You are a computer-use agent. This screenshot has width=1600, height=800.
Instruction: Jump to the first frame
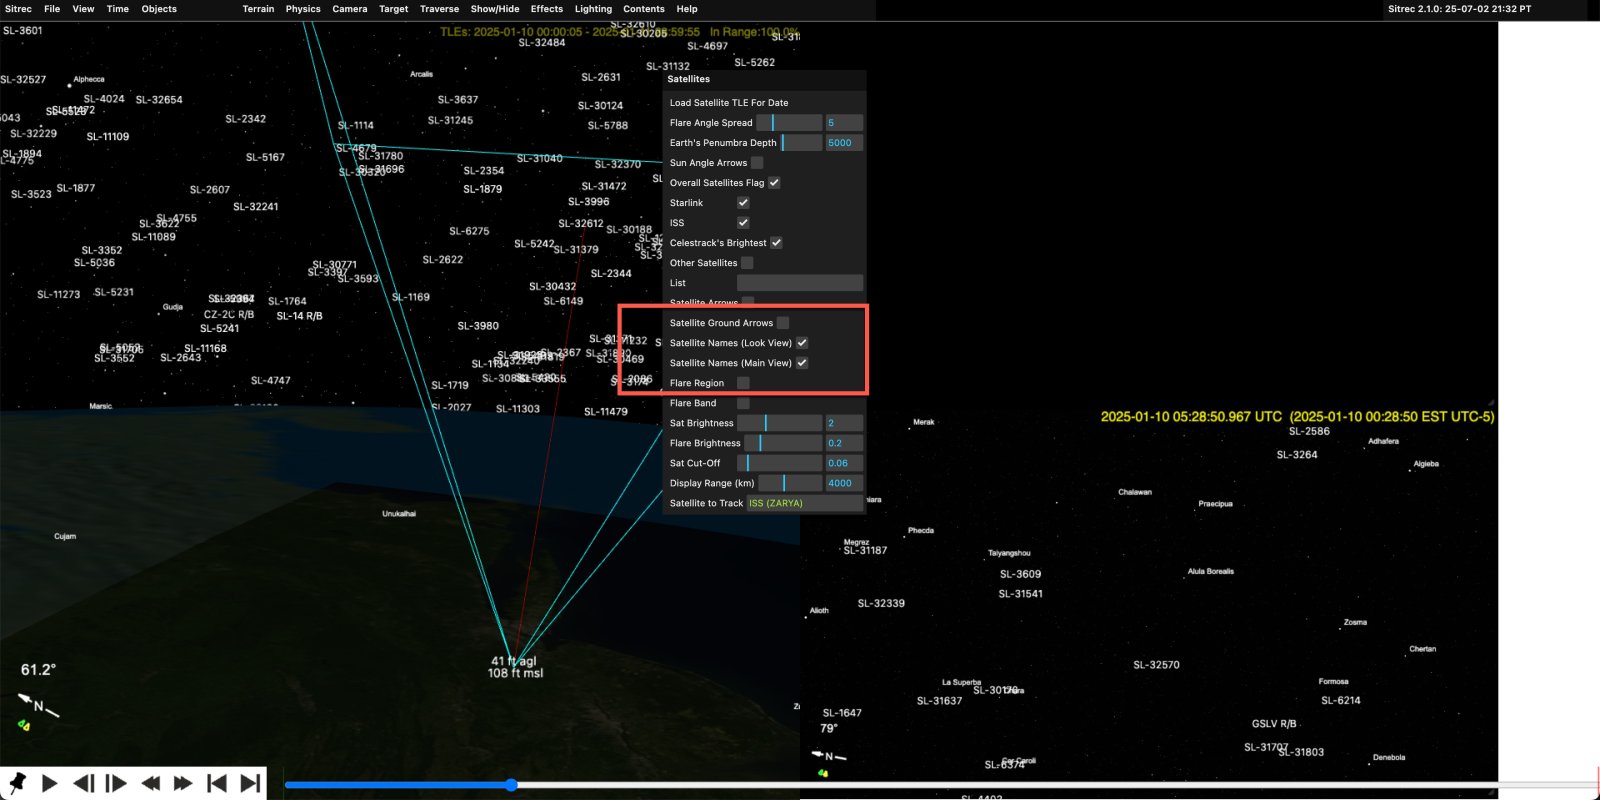click(x=216, y=783)
